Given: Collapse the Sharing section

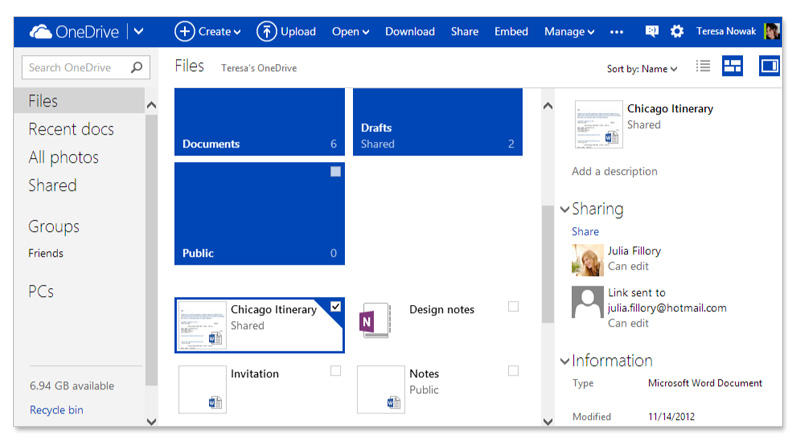Looking at the screenshot, I should point(565,209).
